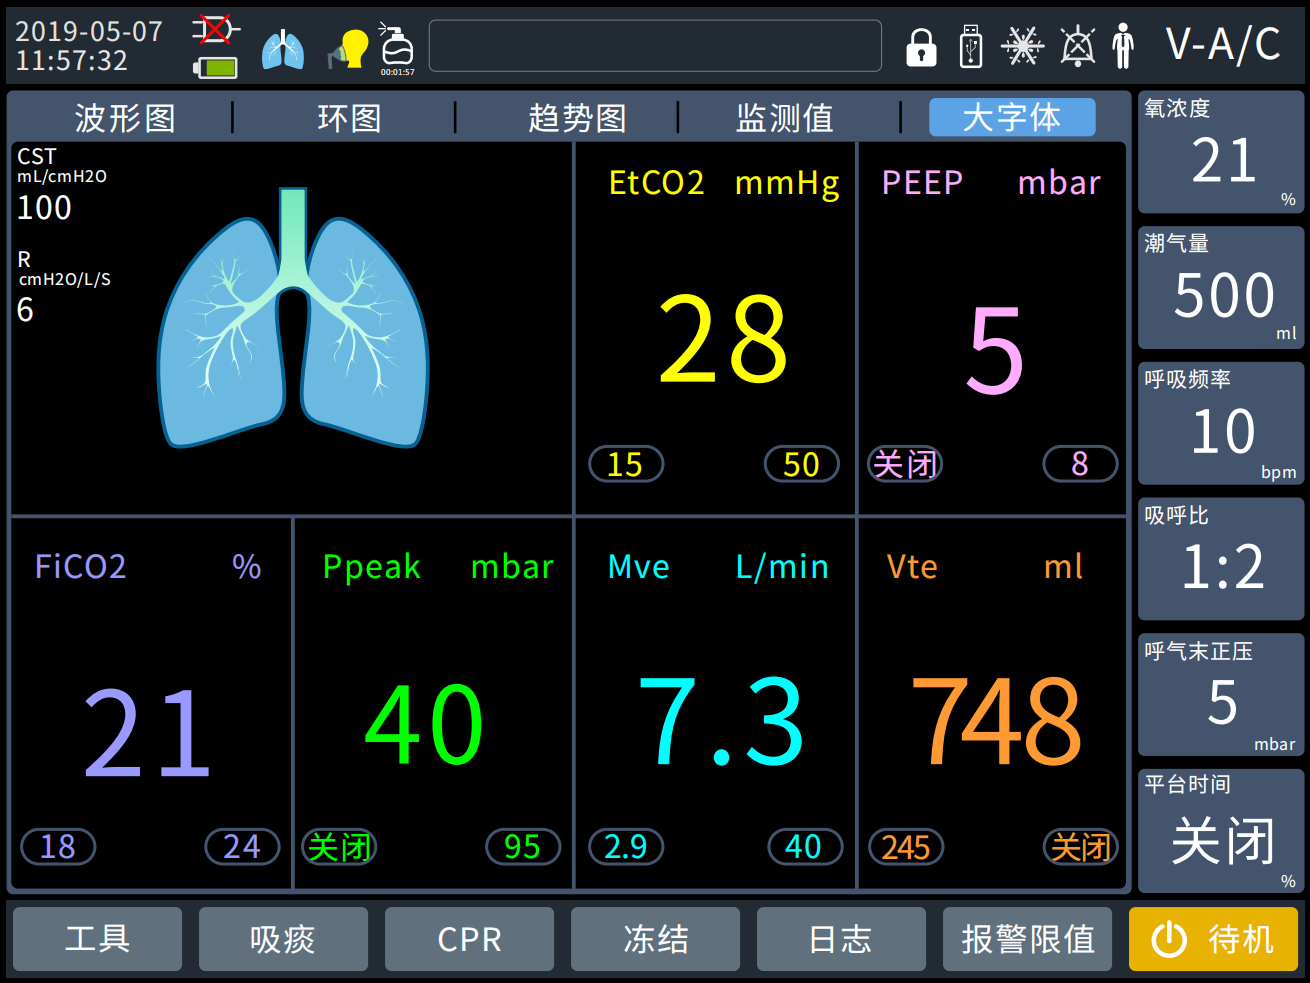The height and width of the screenshot is (983, 1310).
Task: Tap the screen lock padlock icon
Action: click(x=921, y=47)
